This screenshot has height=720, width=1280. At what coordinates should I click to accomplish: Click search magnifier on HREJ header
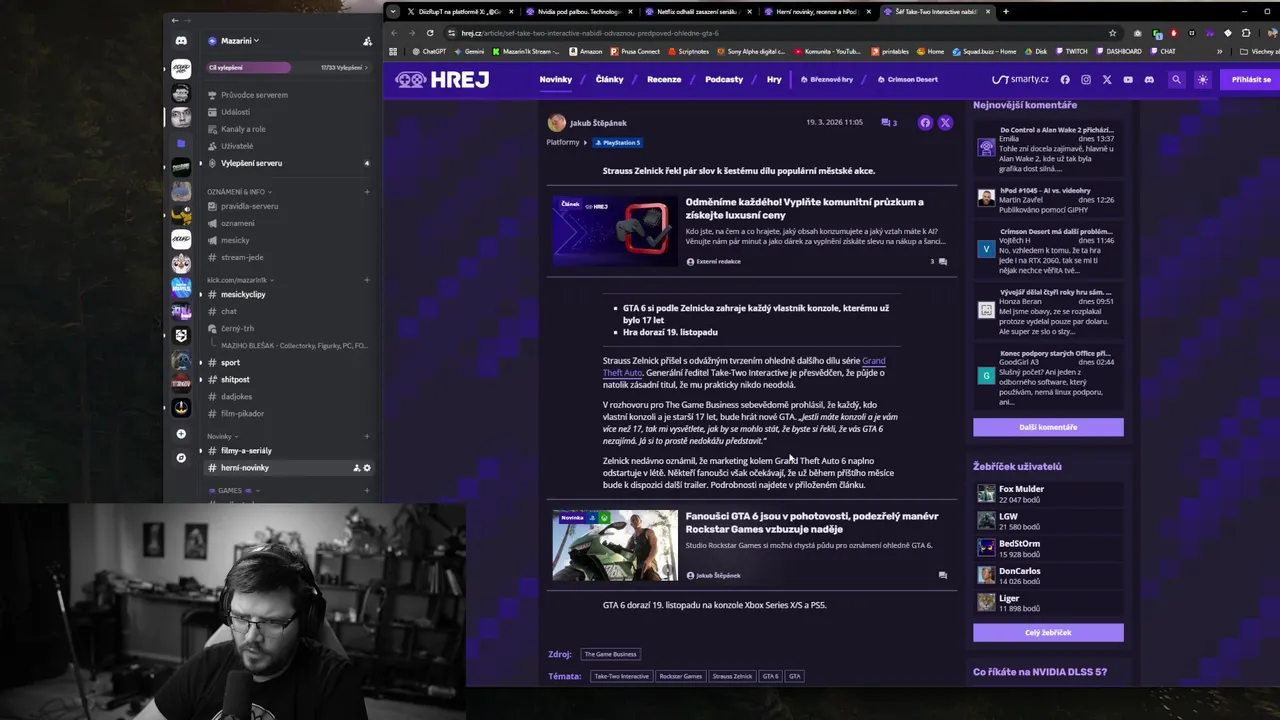click(1177, 79)
